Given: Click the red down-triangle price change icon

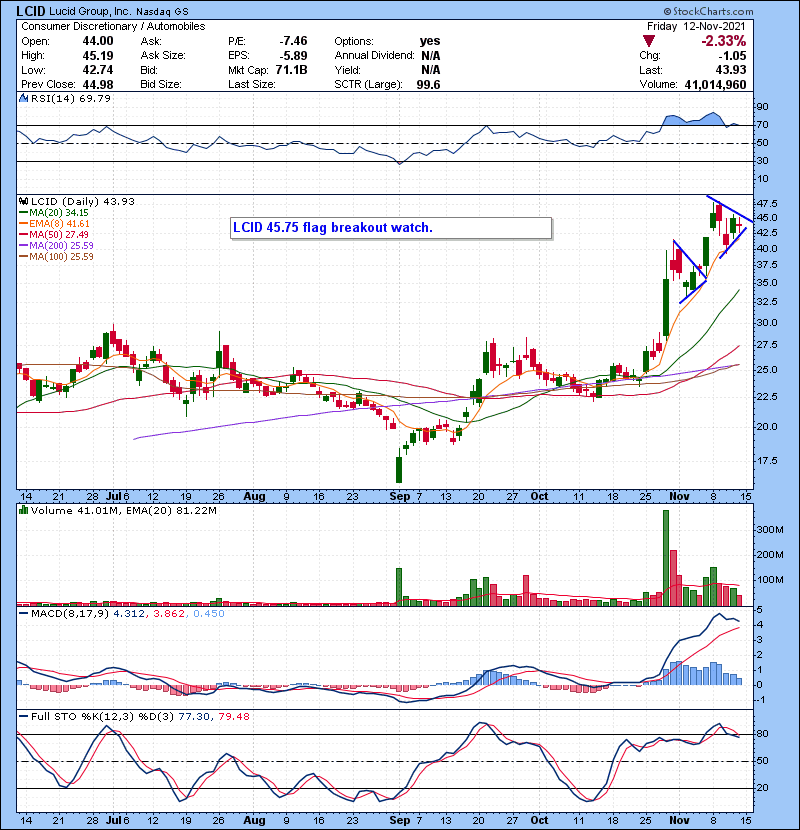Looking at the screenshot, I should pos(649,41).
